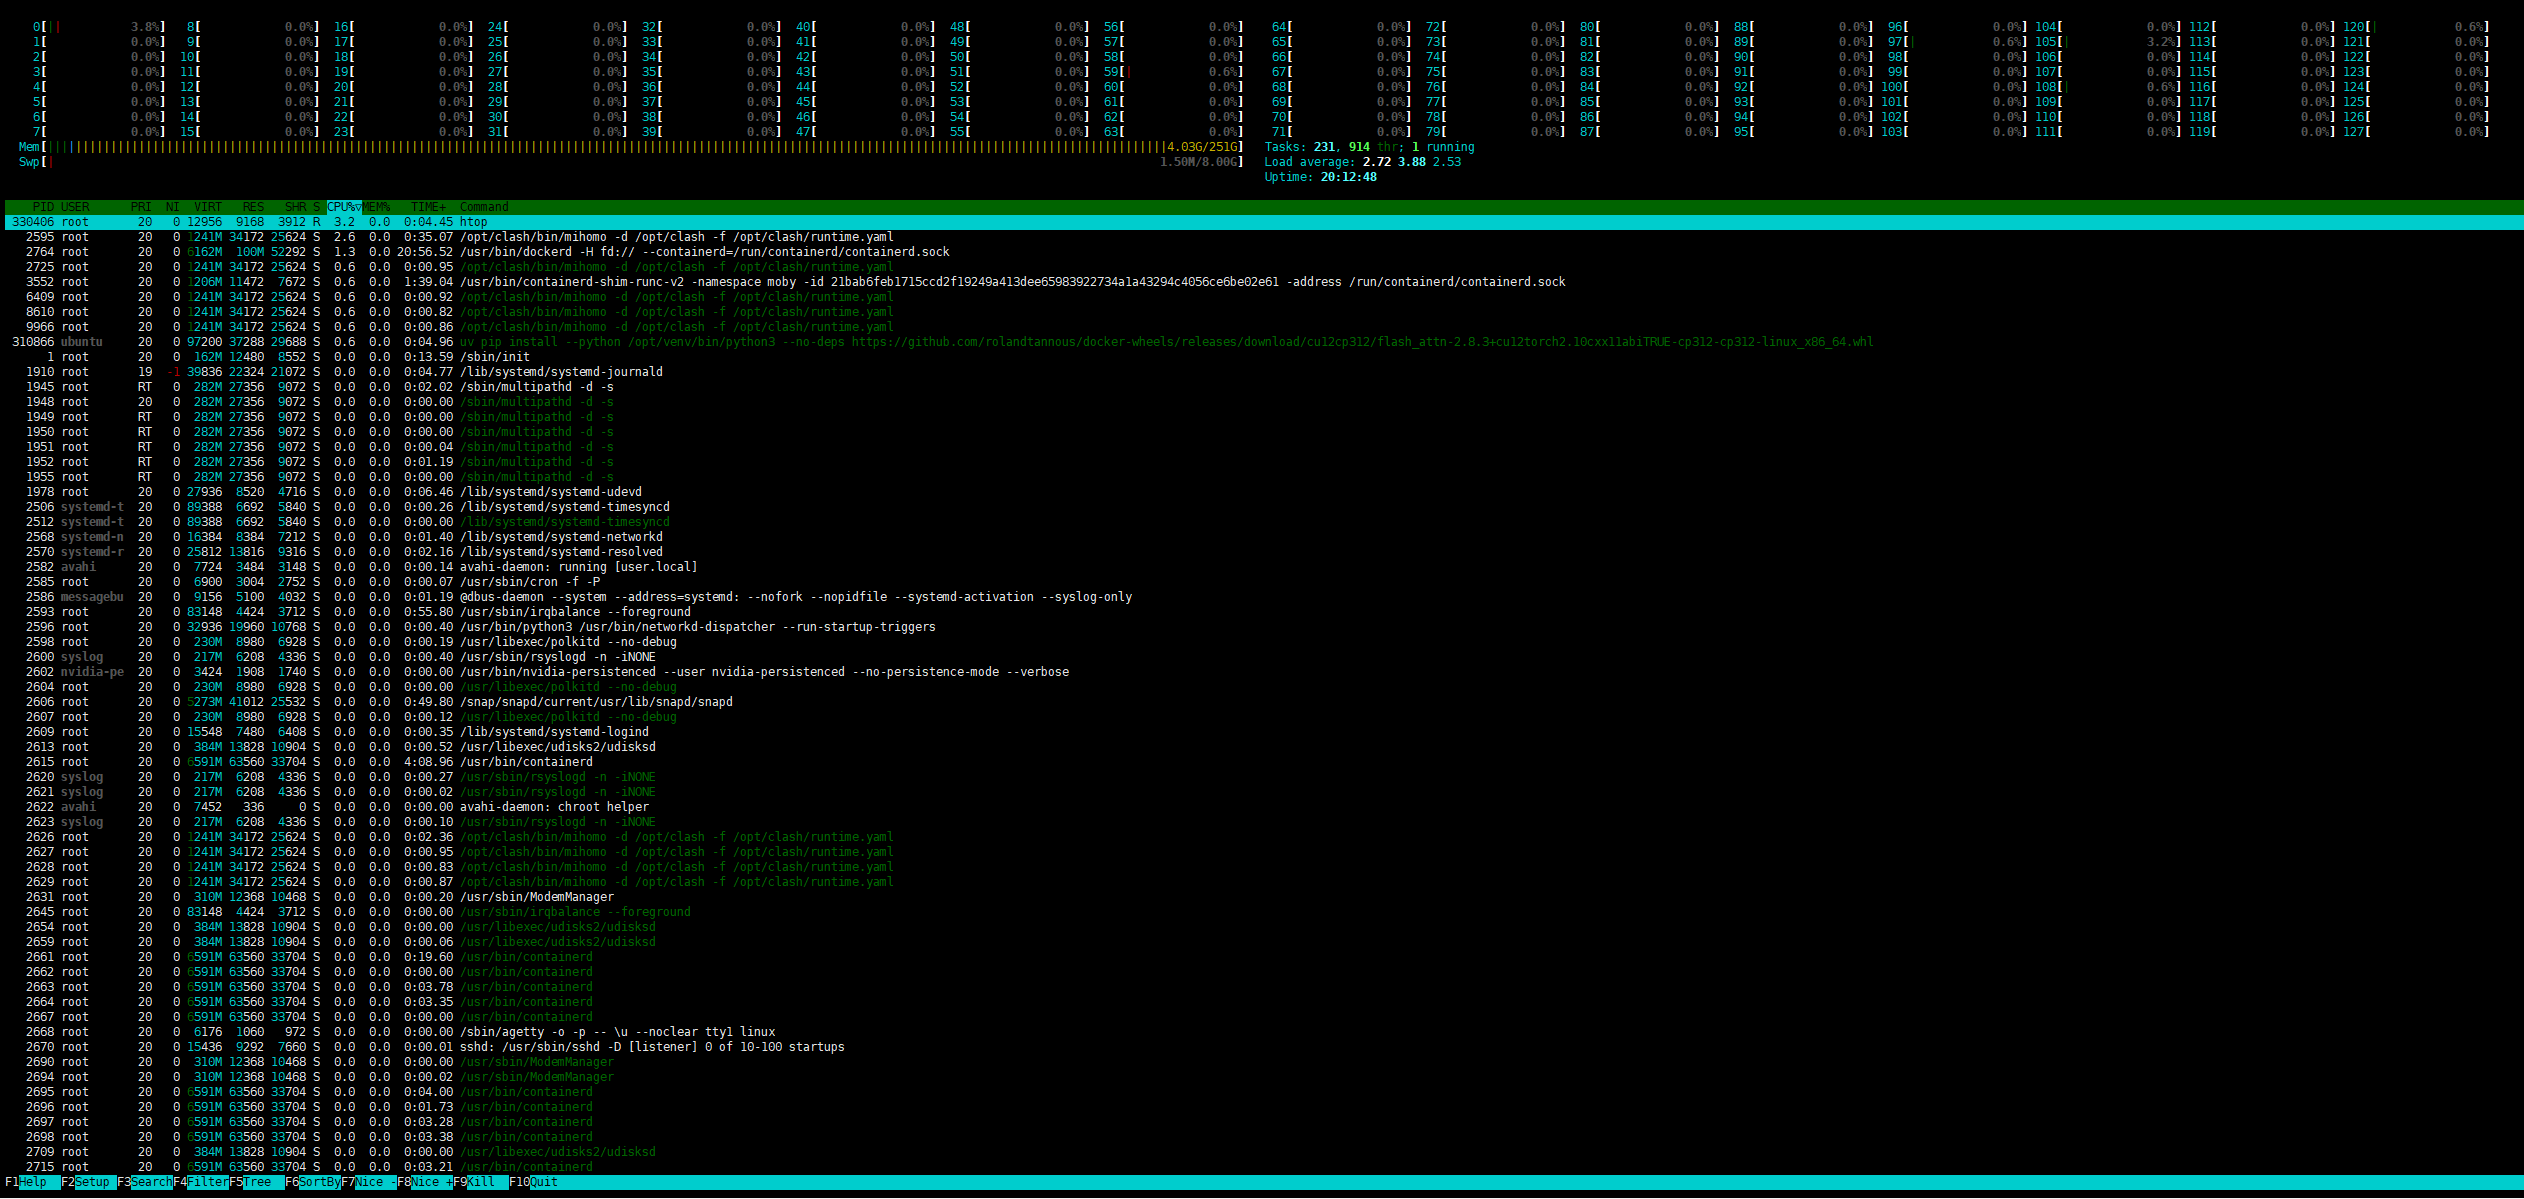Select the containerd-shim-runc-v2 process row
This screenshot has width=2524, height=1199.
[1262, 282]
